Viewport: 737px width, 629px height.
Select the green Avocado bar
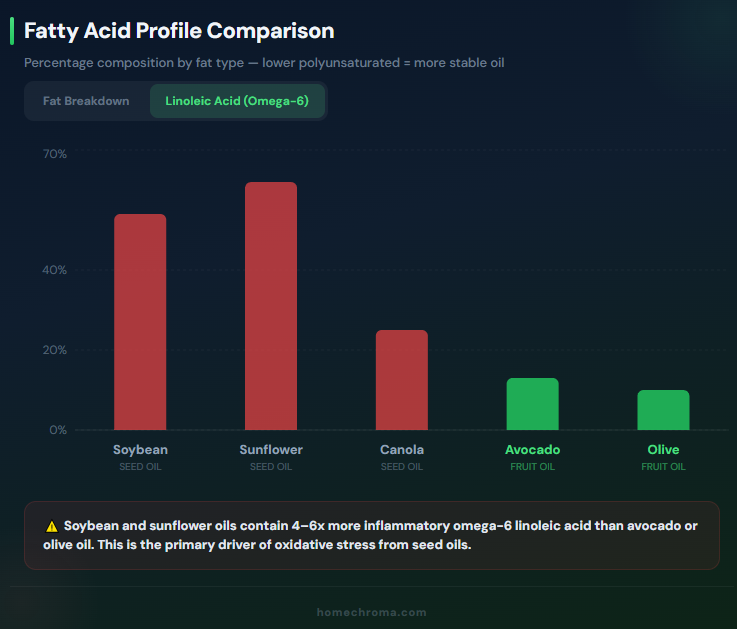click(x=532, y=404)
